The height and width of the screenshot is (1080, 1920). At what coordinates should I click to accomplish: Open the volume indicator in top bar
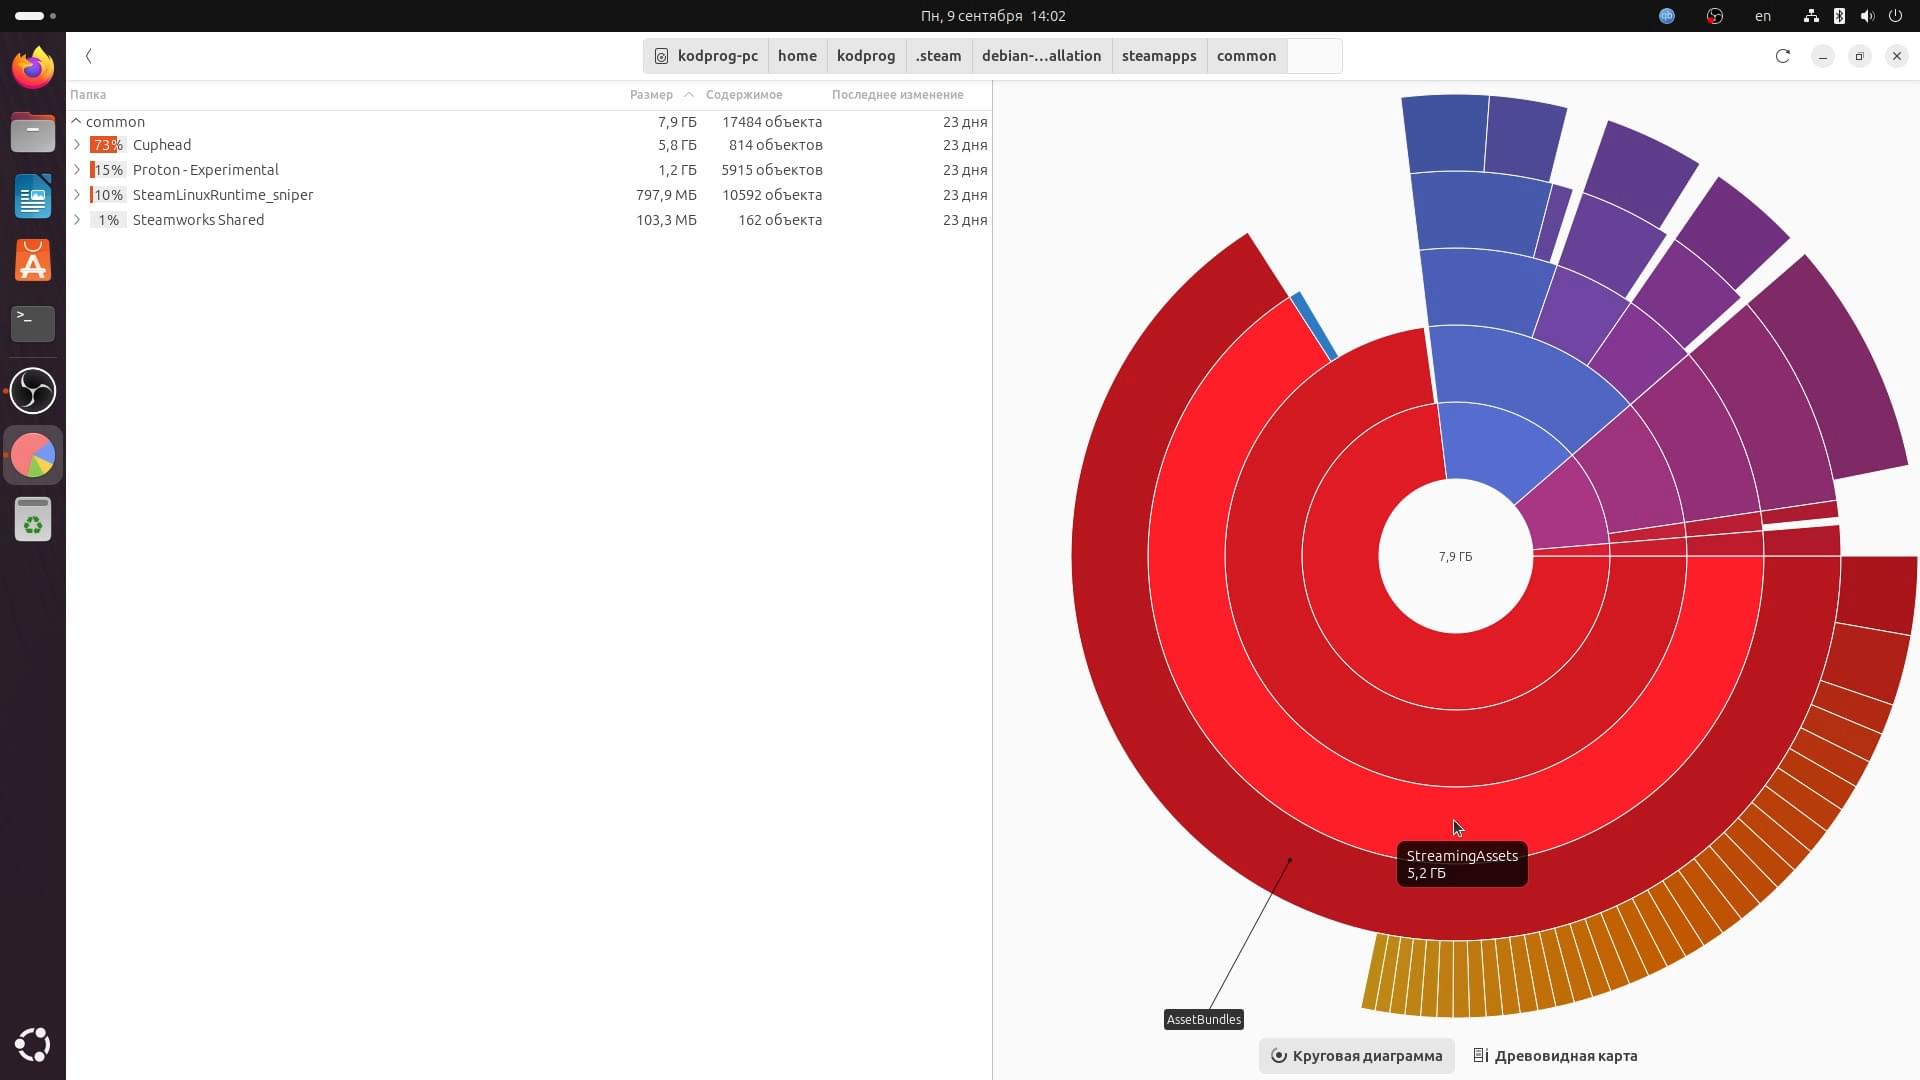tap(1867, 16)
